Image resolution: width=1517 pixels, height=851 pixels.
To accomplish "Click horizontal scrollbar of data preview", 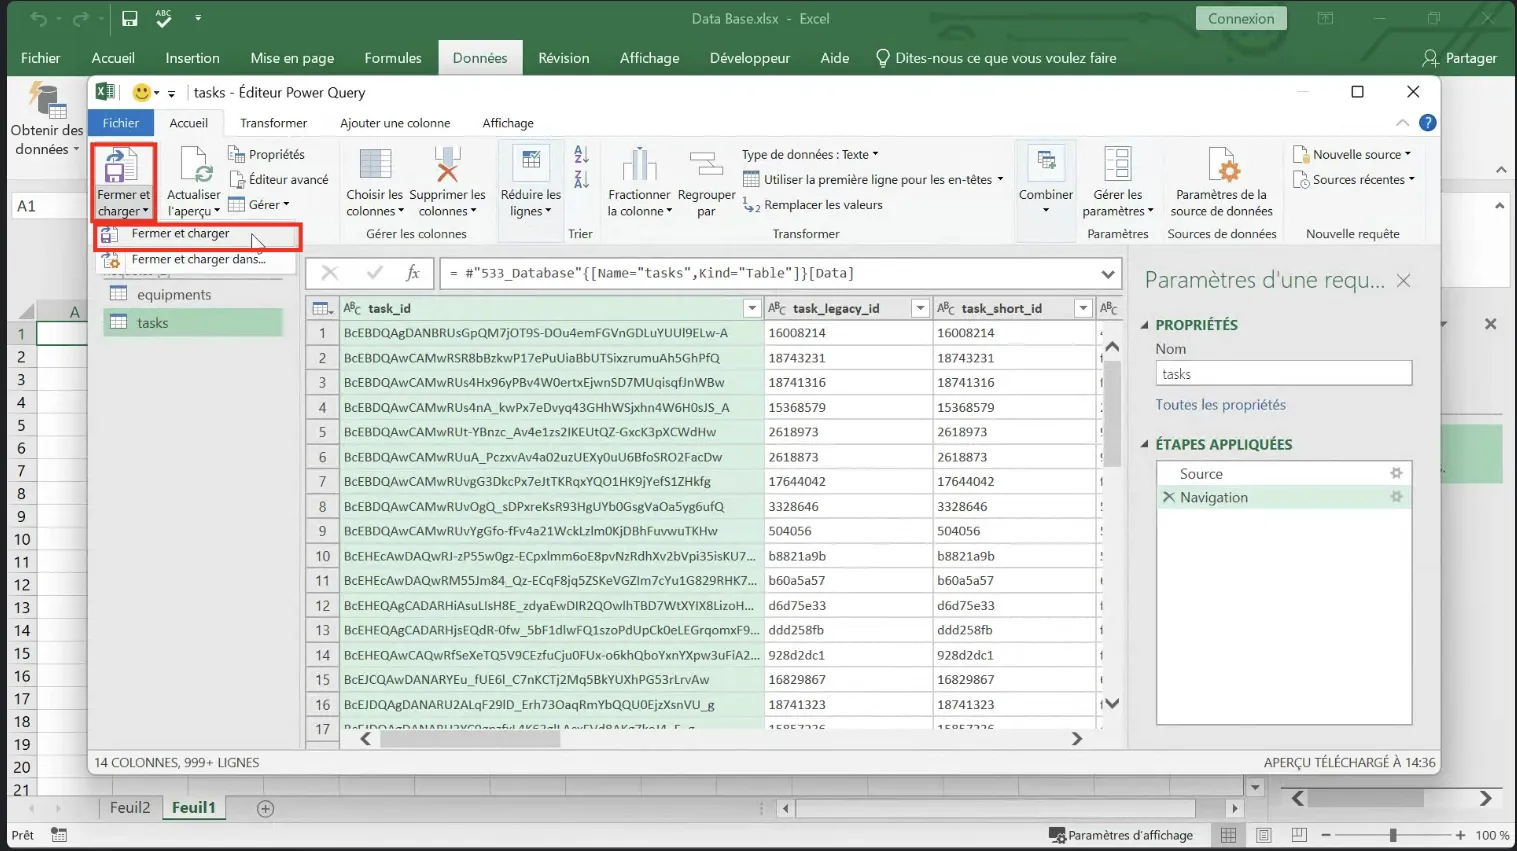I will coord(470,739).
